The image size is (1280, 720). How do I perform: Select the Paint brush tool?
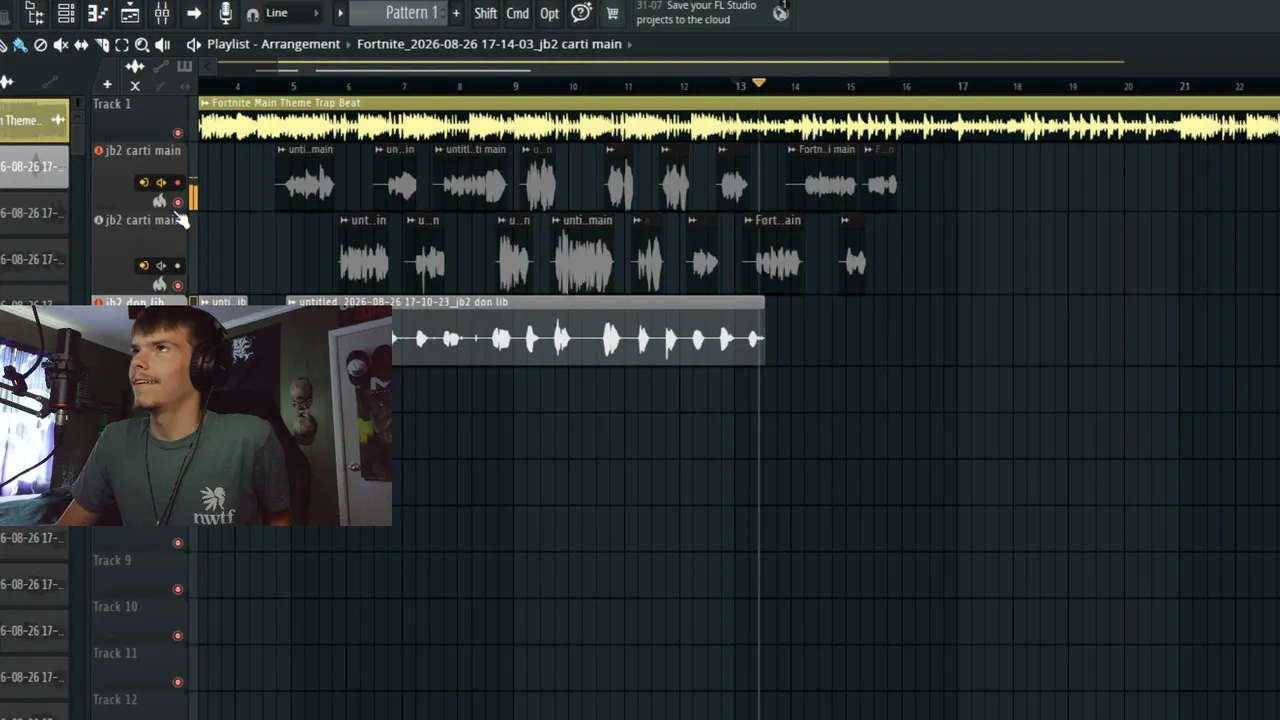pos(19,45)
